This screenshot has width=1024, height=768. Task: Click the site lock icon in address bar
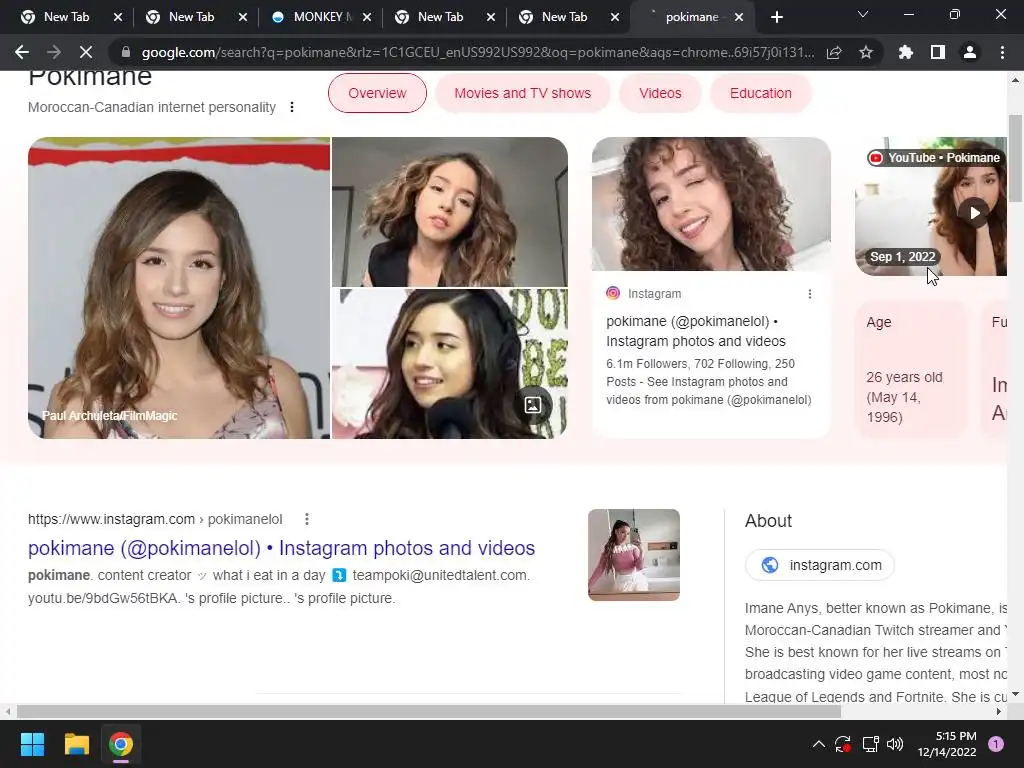126,52
